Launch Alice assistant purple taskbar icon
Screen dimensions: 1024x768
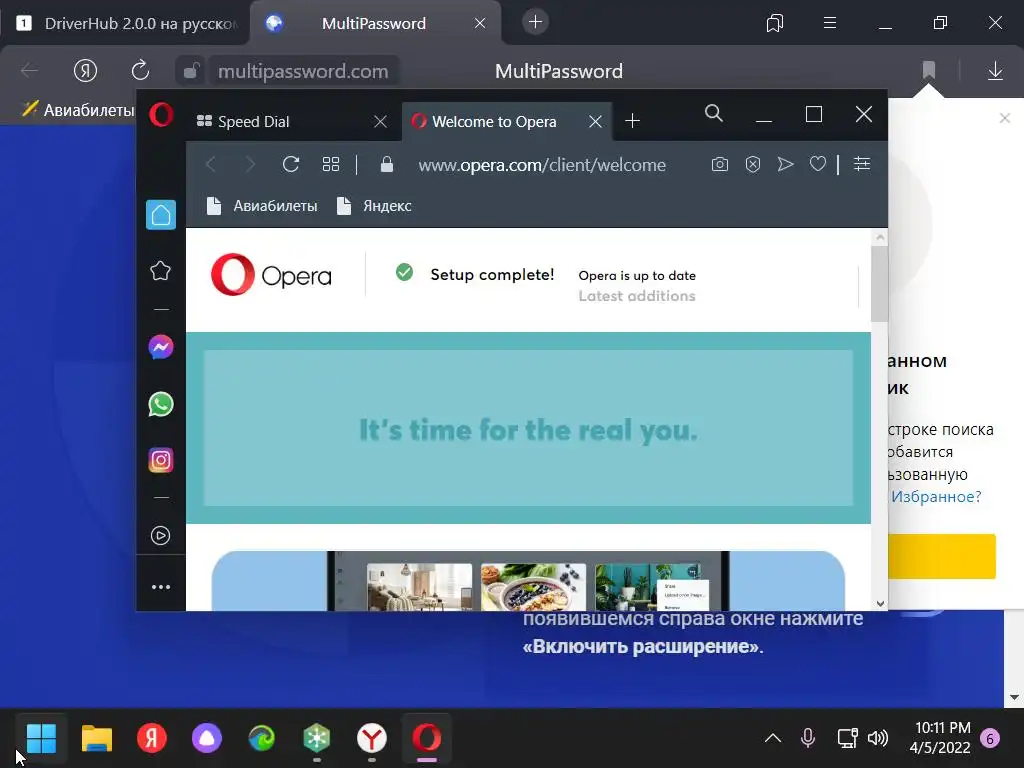click(207, 739)
